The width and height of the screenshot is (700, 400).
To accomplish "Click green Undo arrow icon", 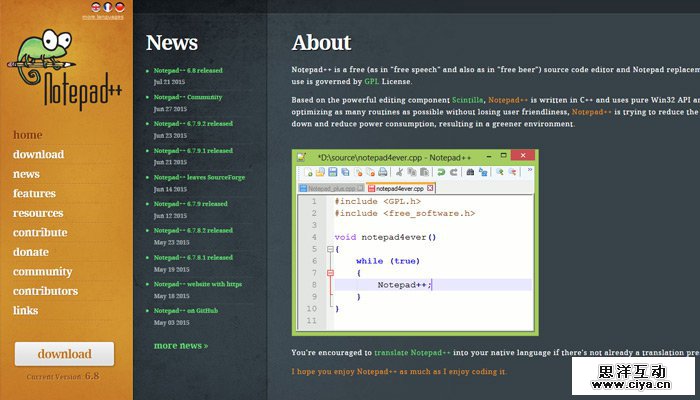I will tap(441, 172).
